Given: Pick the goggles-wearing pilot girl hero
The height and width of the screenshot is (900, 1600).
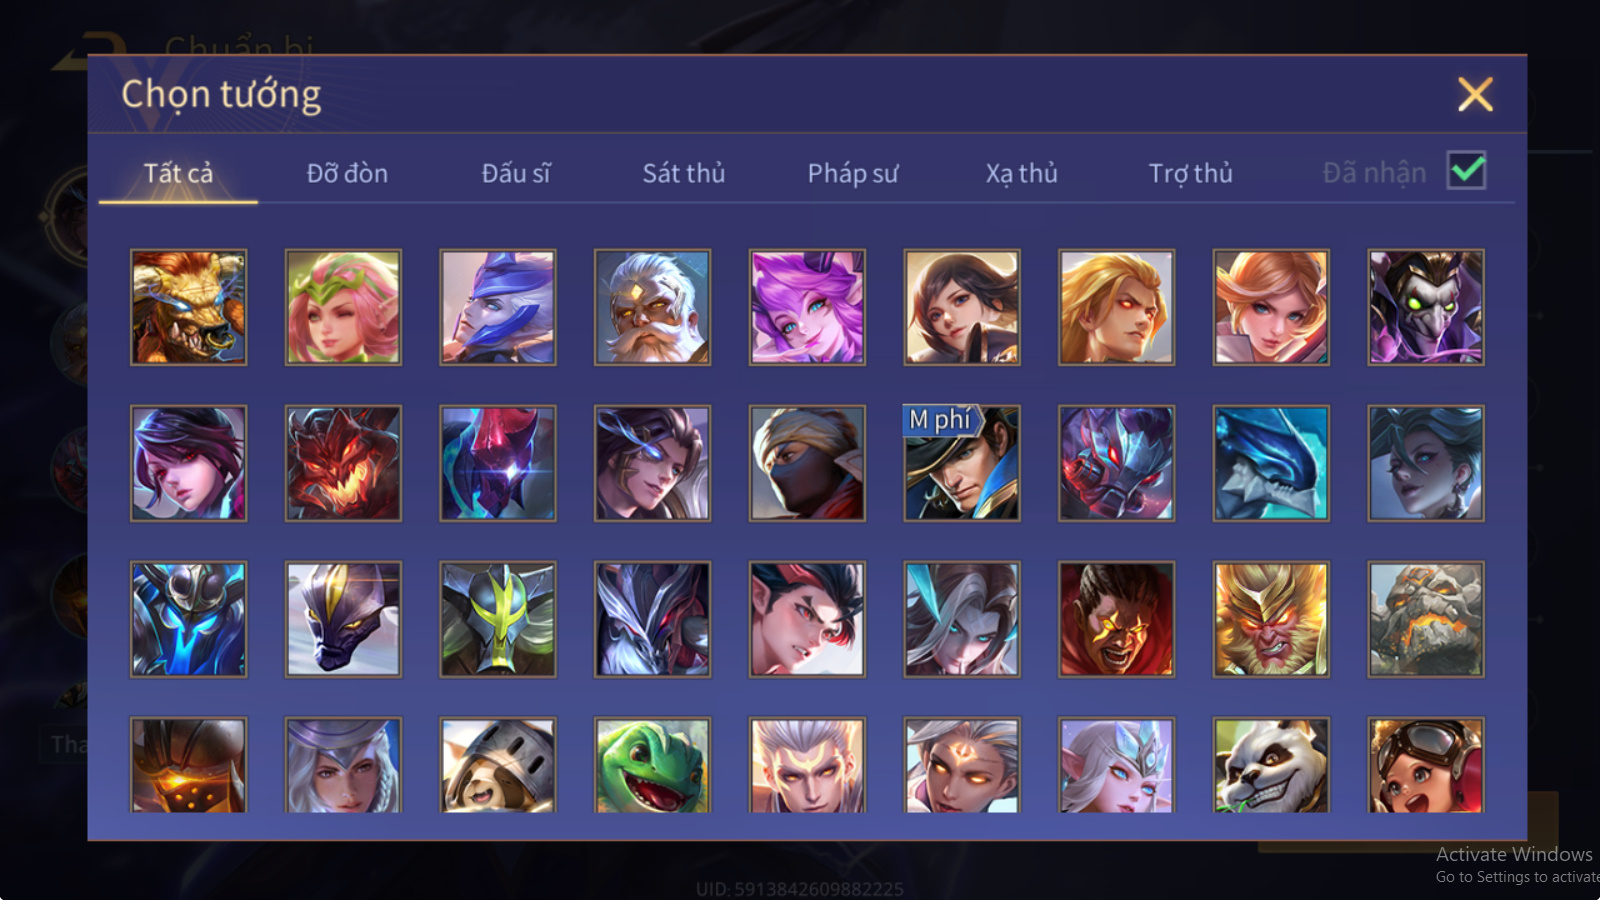Looking at the screenshot, I should coord(1426,765).
